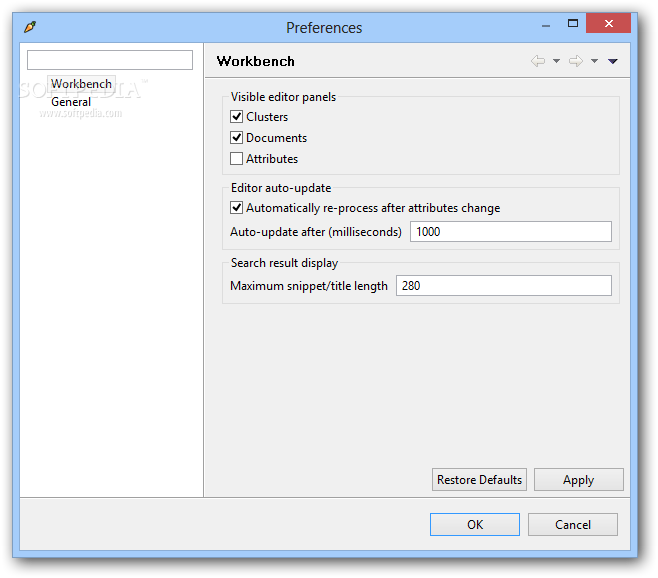Select General in the preferences tree
Viewport: 658px width, 578px height.
71,102
